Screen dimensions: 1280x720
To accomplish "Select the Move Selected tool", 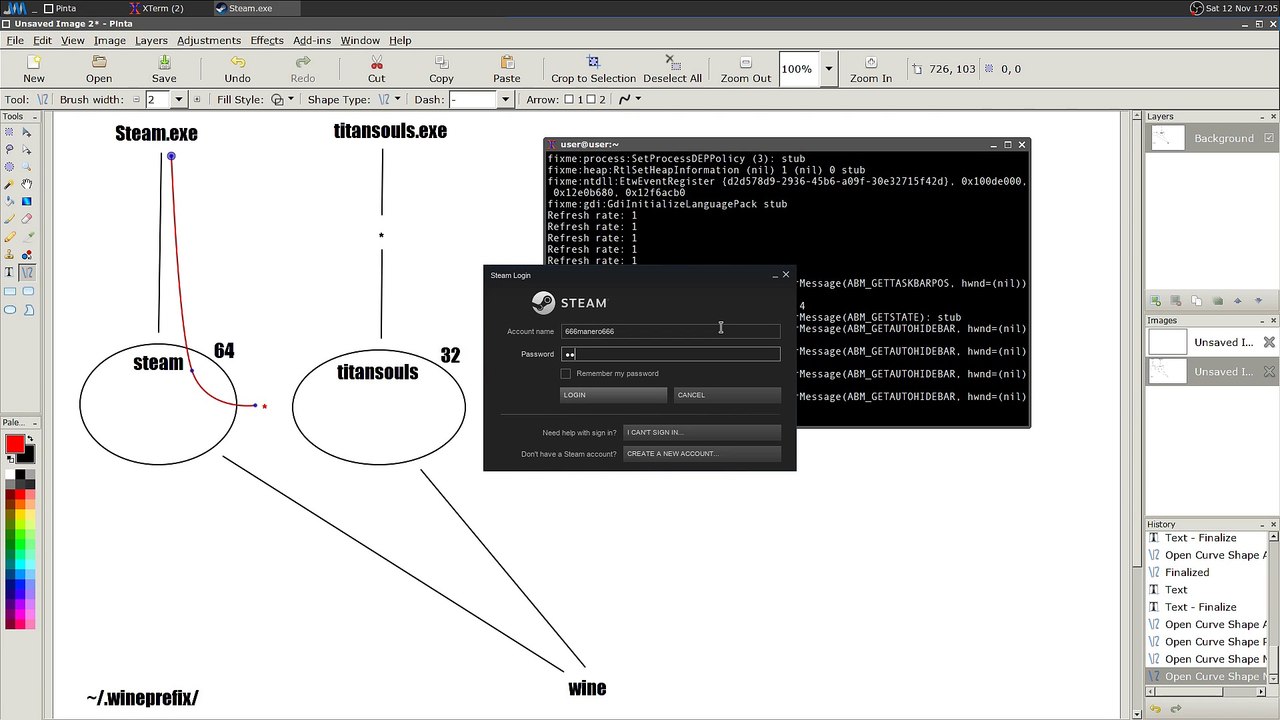I will [x=27, y=132].
